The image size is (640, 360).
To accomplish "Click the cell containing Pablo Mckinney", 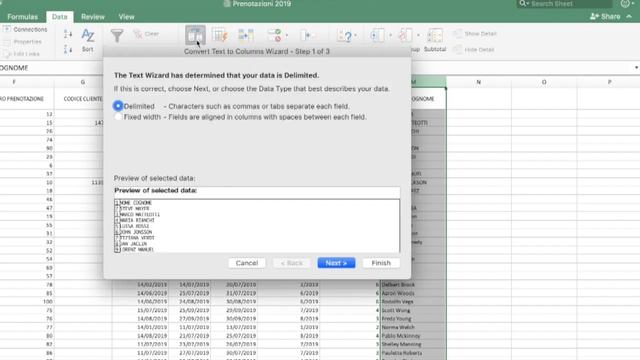I will click(413, 336).
